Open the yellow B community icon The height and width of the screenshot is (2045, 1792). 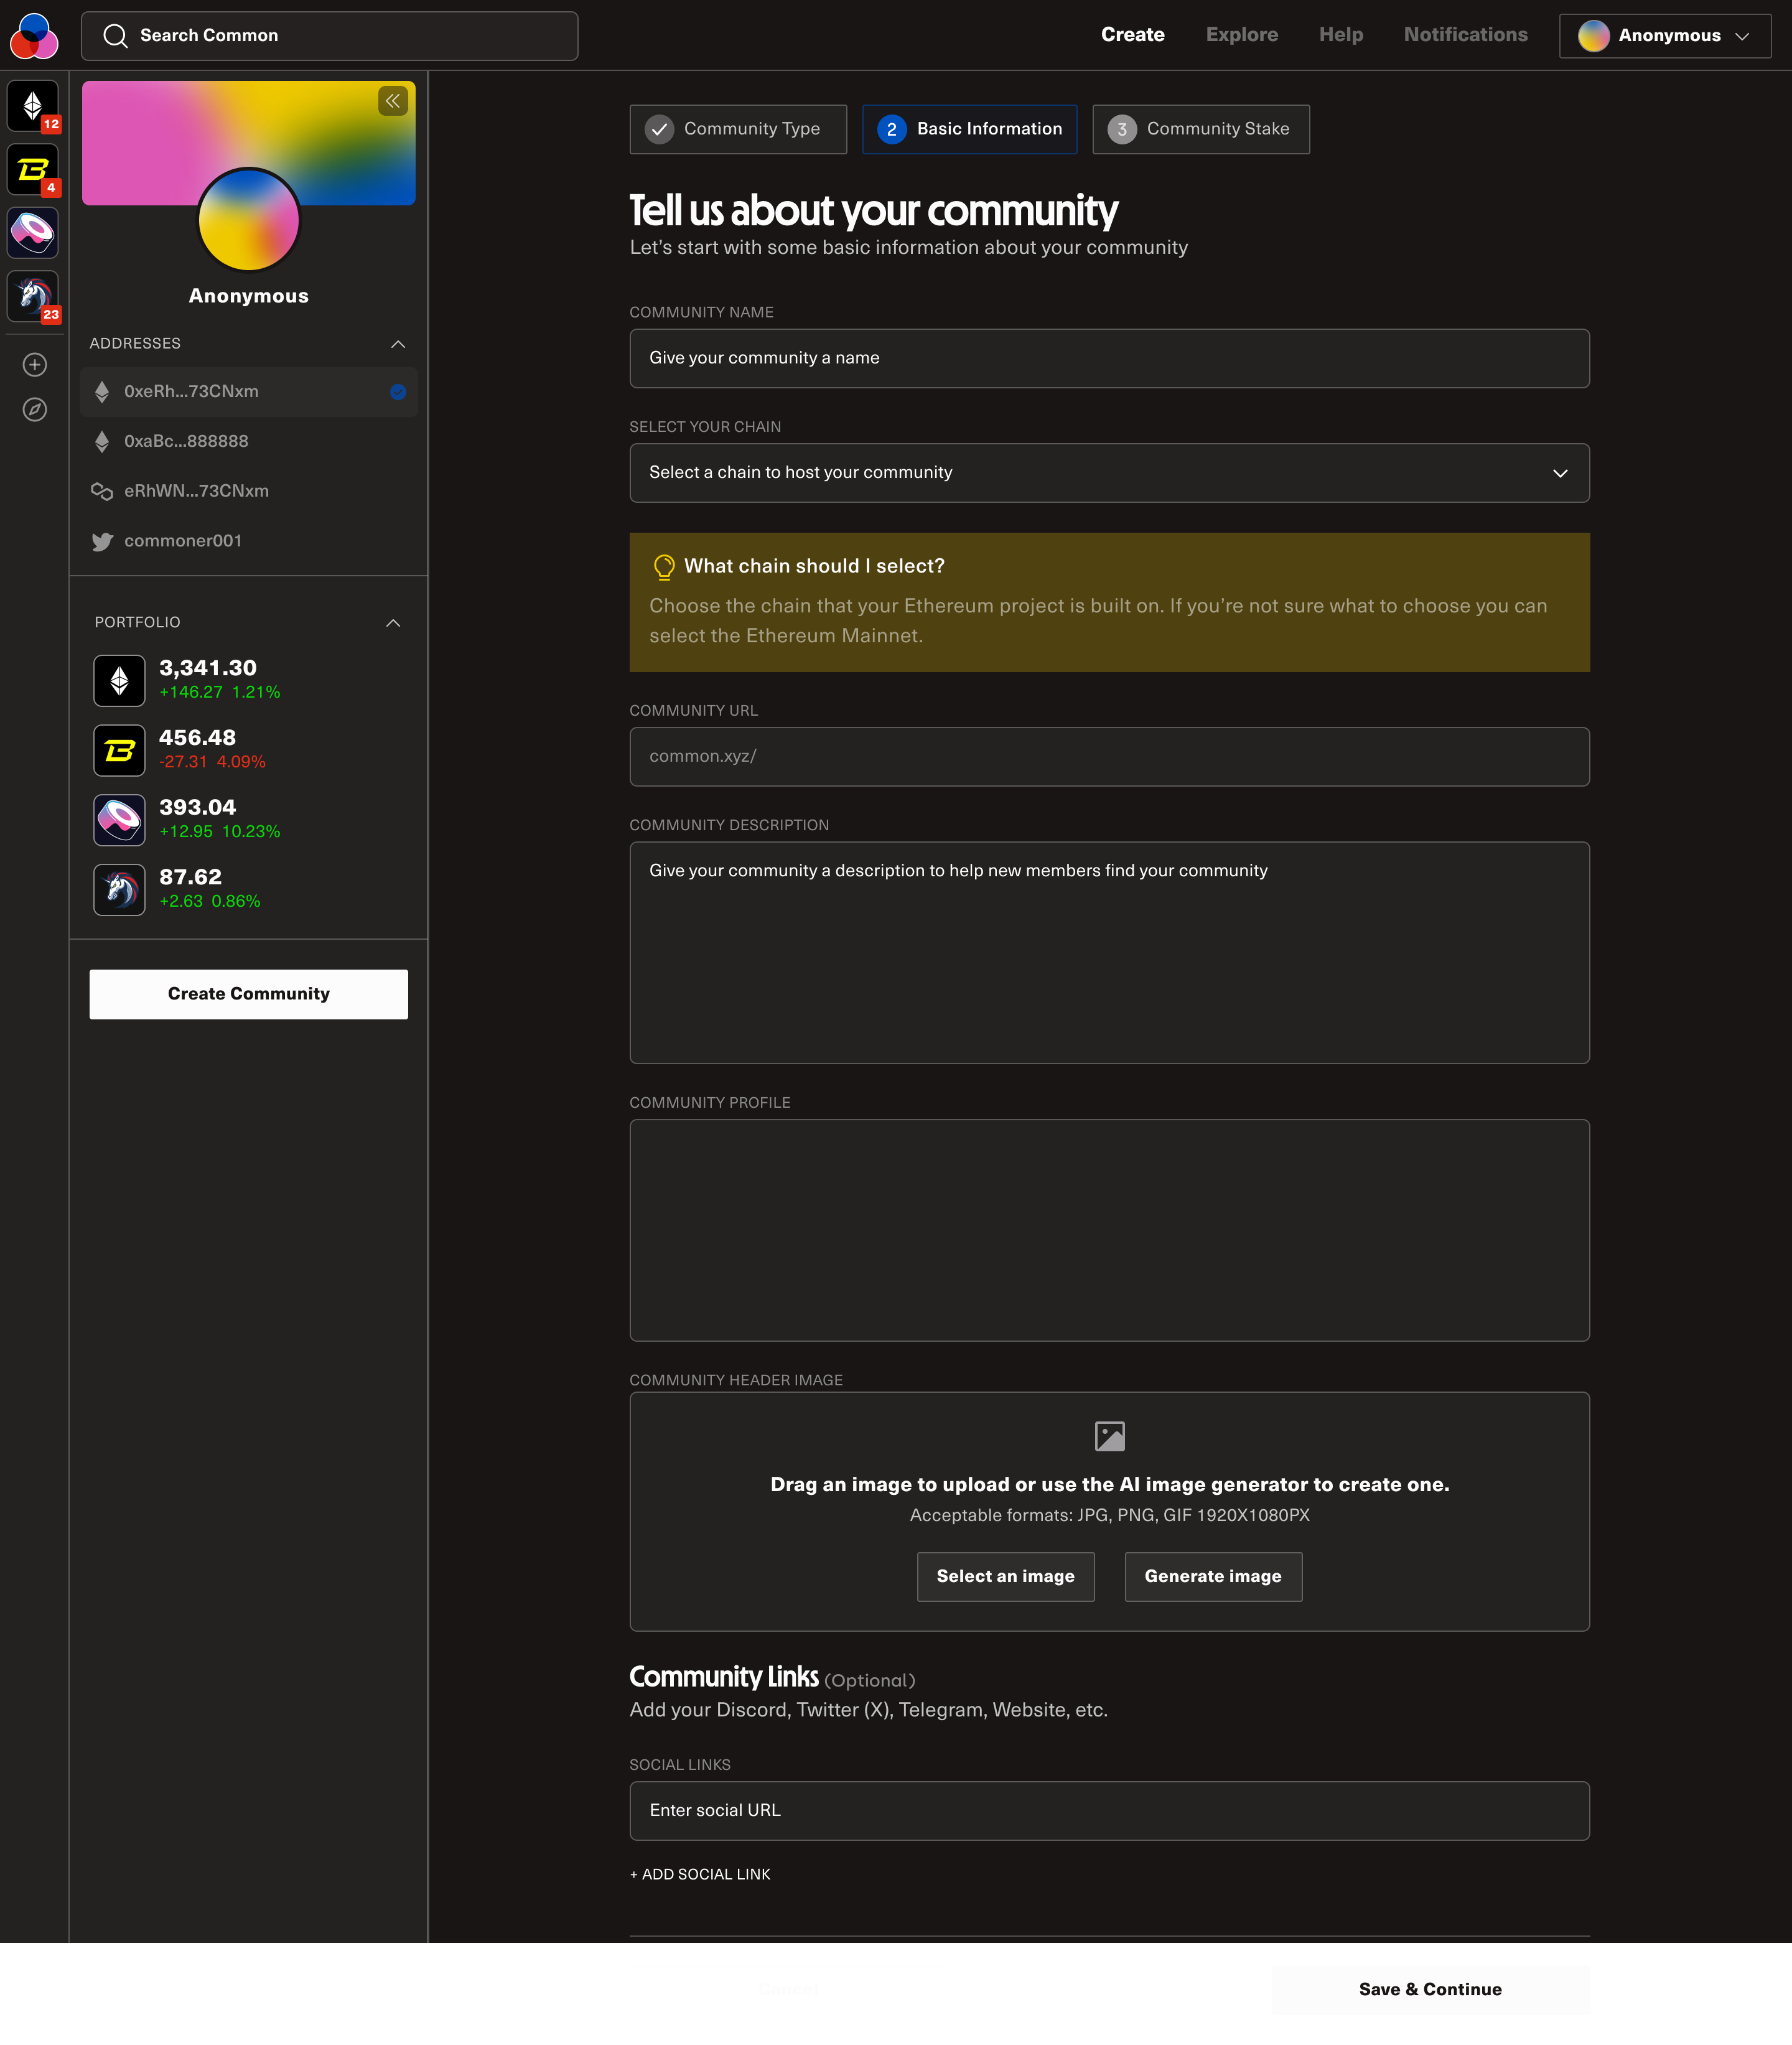(33, 169)
